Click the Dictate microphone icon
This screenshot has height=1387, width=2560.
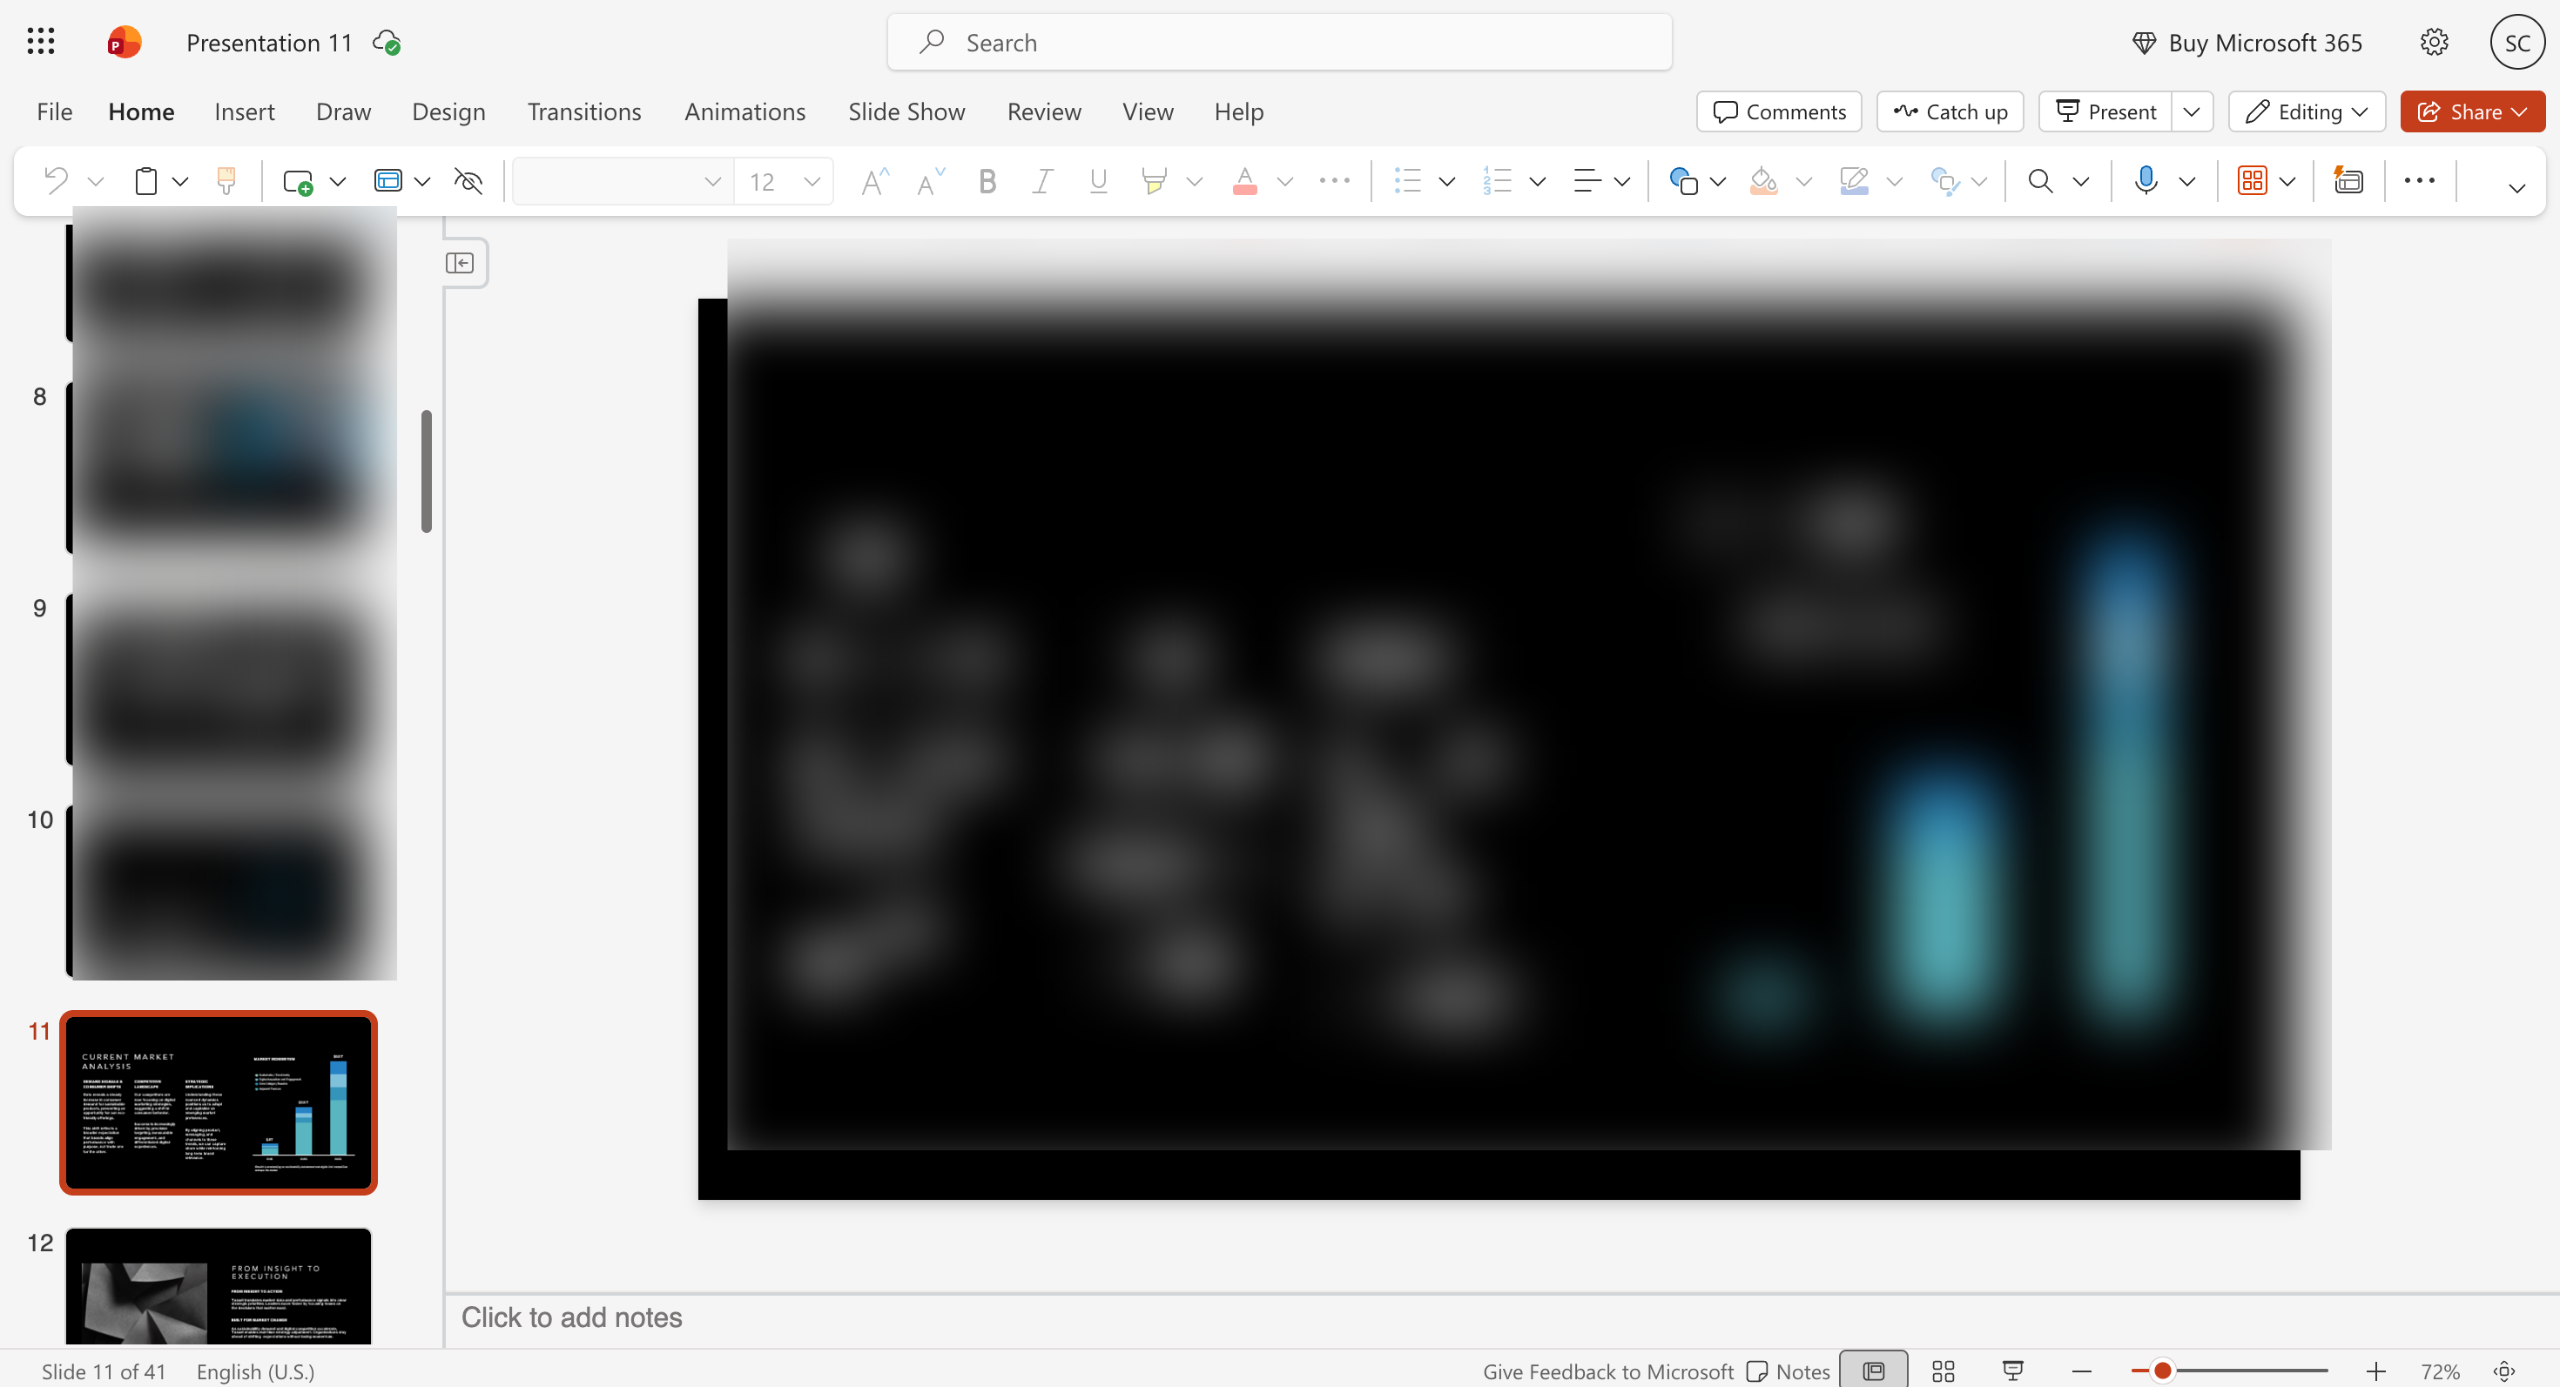[x=2145, y=181]
